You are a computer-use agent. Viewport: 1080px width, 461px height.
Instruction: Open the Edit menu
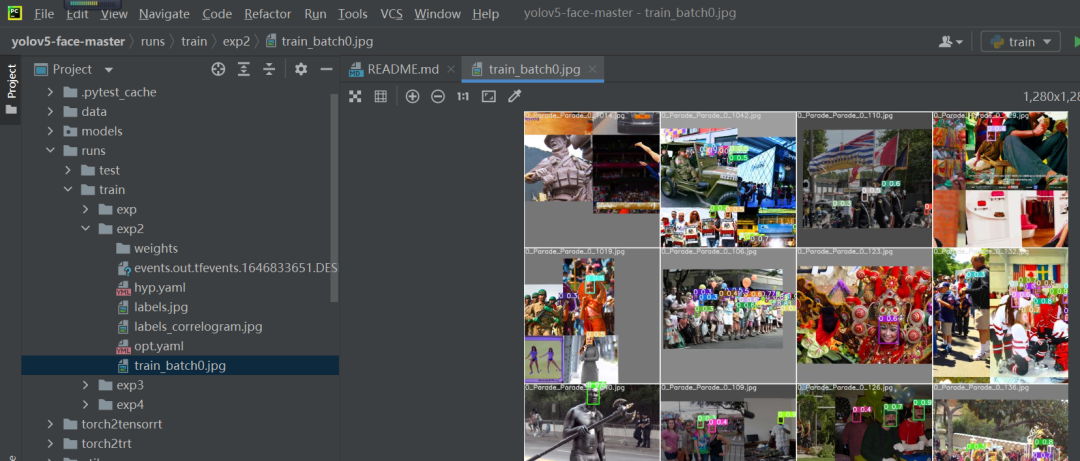click(77, 14)
